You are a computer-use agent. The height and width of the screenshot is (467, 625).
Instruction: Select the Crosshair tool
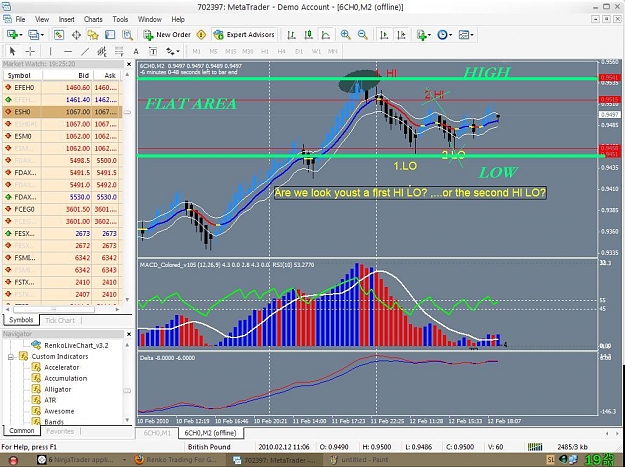[30, 51]
